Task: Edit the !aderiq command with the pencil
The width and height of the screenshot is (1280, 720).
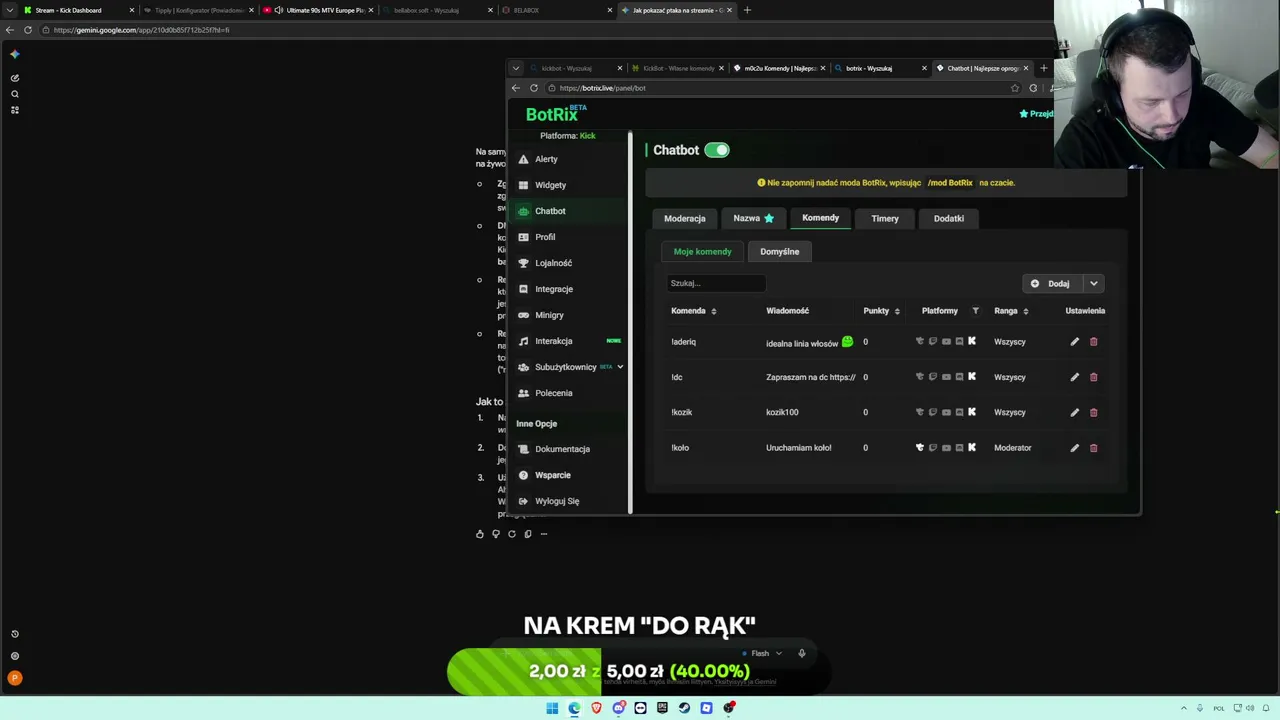Action: click(1075, 342)
